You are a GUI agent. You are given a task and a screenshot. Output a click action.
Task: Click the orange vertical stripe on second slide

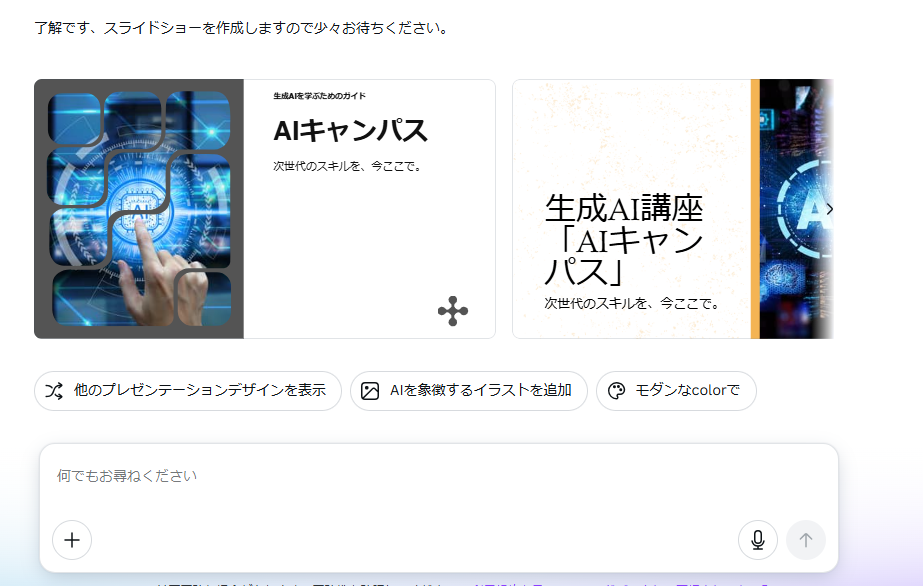[x=755, y=209]
